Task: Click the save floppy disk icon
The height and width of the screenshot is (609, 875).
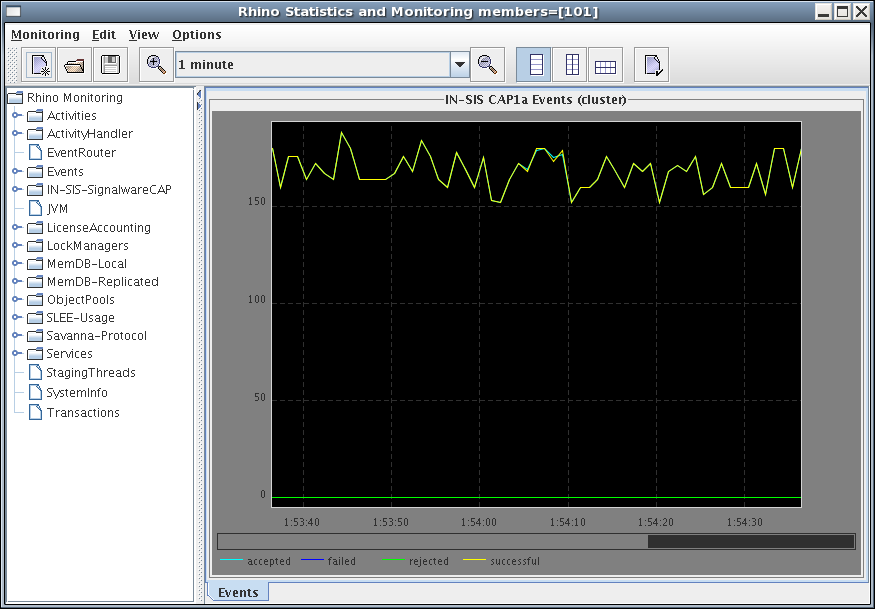Action: coord(109,65)
